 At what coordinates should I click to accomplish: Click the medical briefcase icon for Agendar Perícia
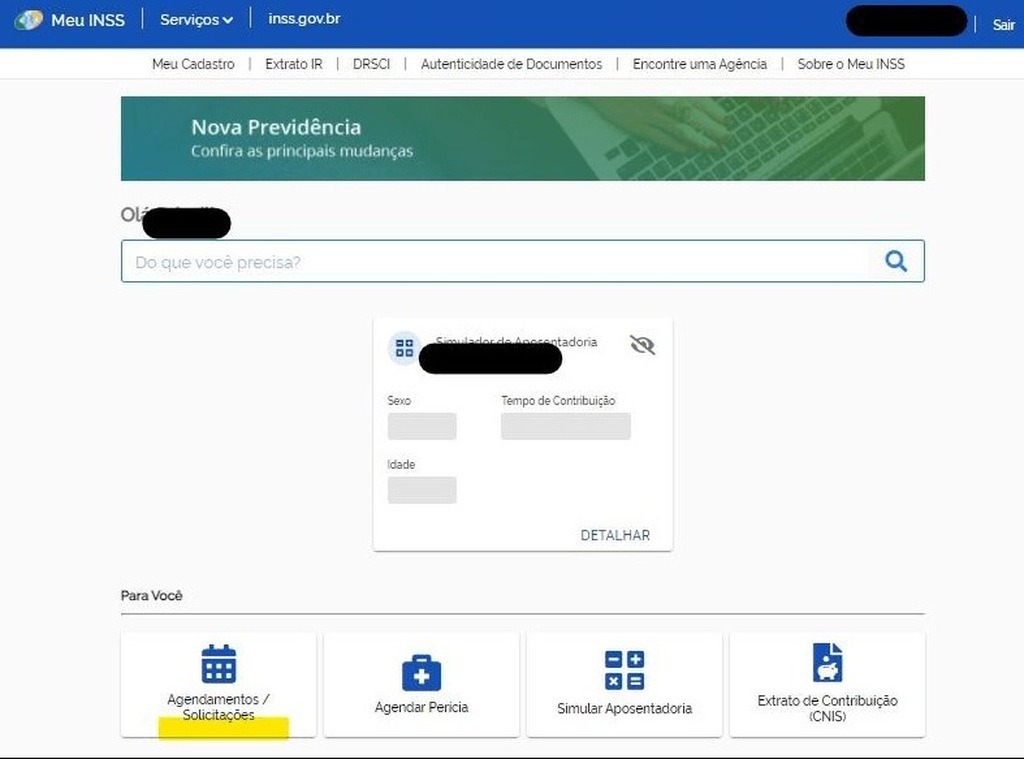pyautogui.click(x=421, y=673)
